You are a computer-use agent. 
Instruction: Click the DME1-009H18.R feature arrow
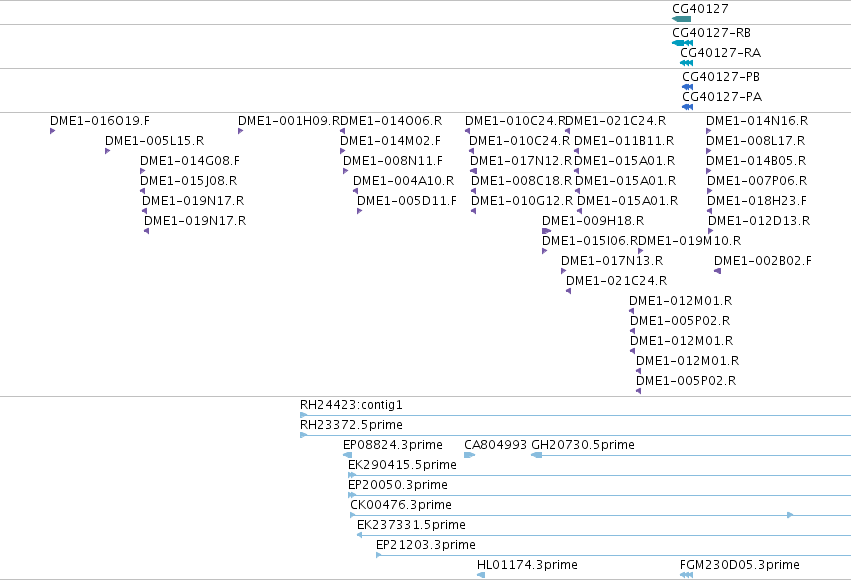click(x=547, y=231)
